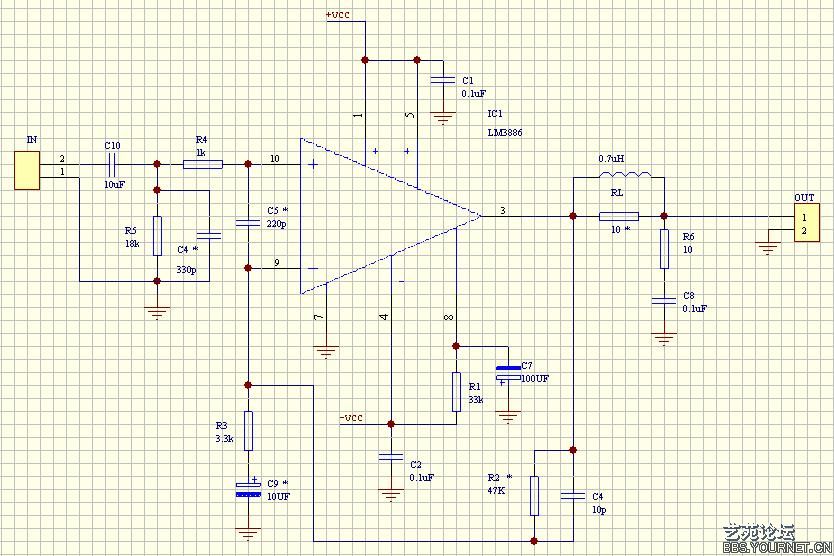This screenshot has width=834, height=556.
Task: Select the ground symbol below R5
Action: coord(157,313)
